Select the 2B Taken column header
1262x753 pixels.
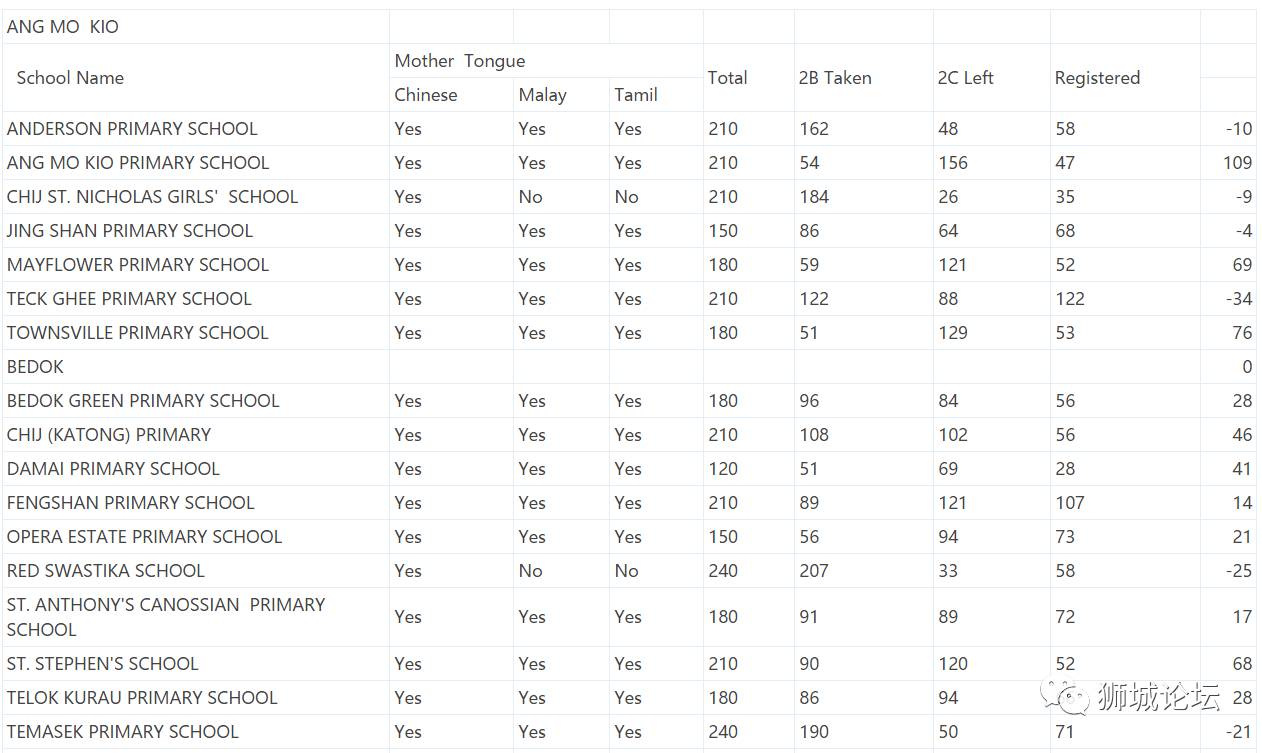[835, 78]
